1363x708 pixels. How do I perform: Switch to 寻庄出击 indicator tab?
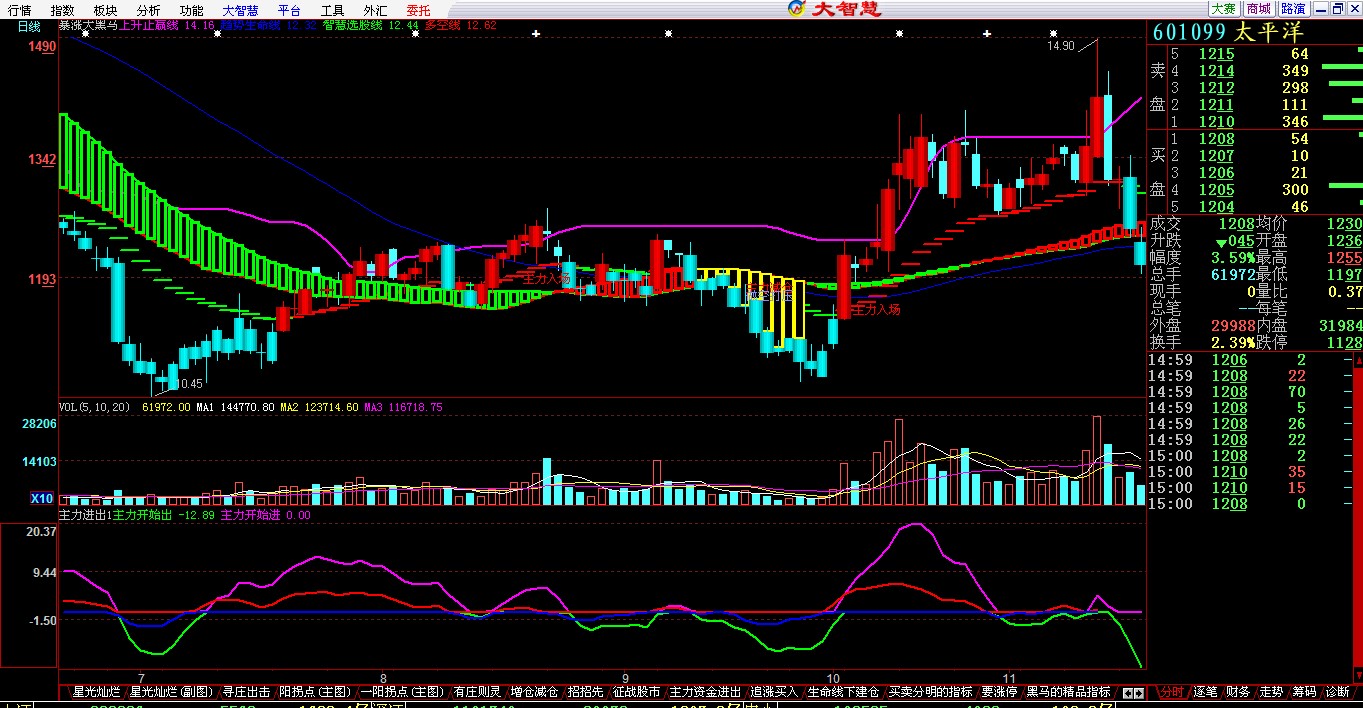pos(246,691)
